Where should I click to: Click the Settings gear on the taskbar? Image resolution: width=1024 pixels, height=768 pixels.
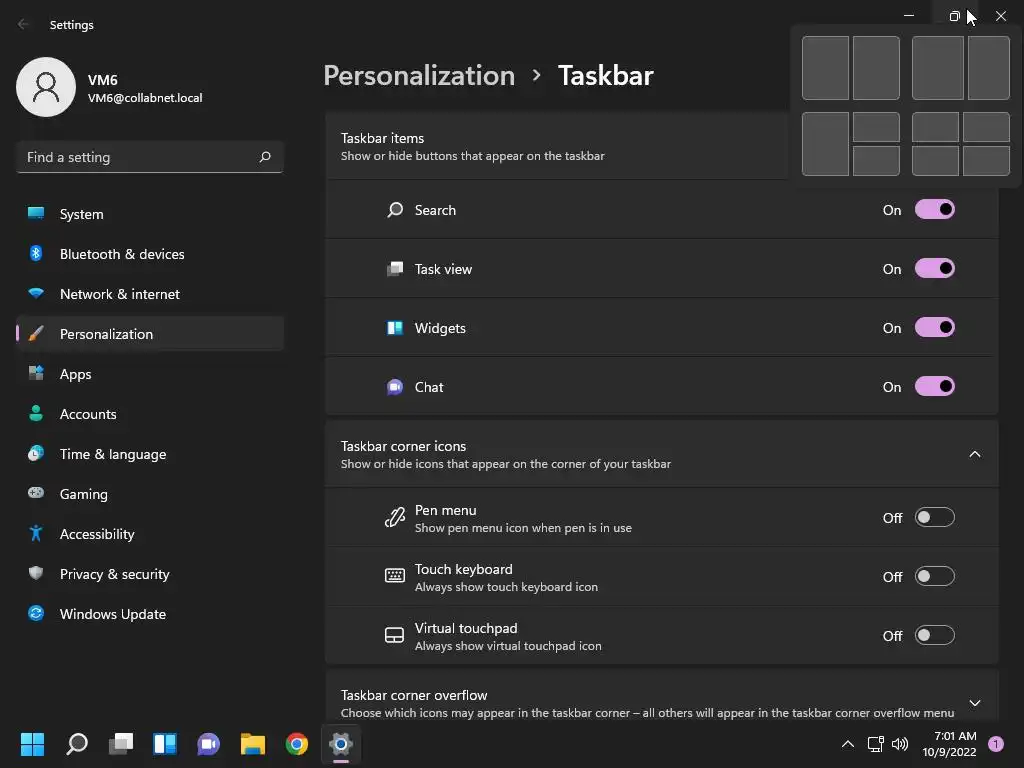click(340, 743)
